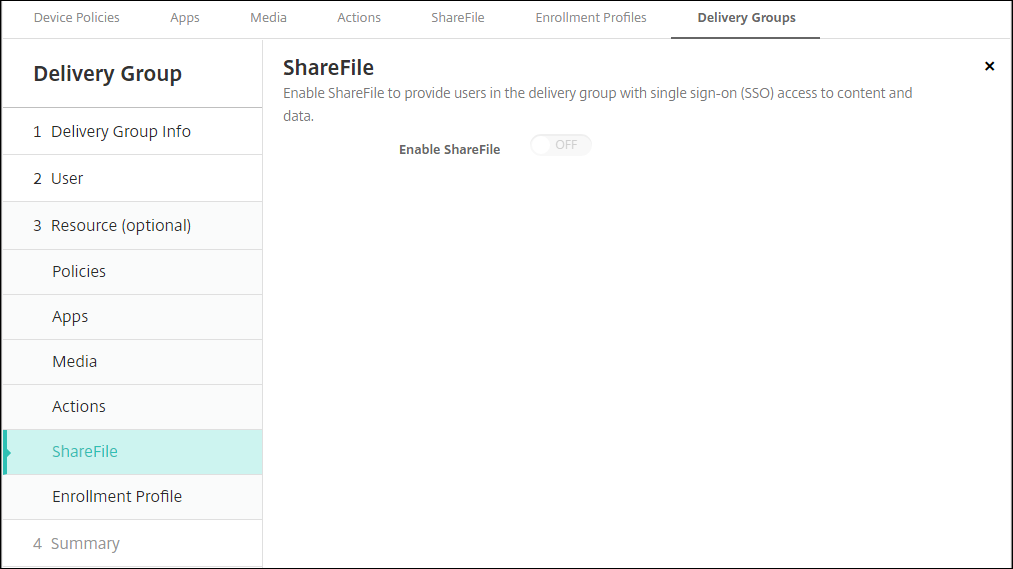Select the ShareFile top tab

(x=458, y=17)
